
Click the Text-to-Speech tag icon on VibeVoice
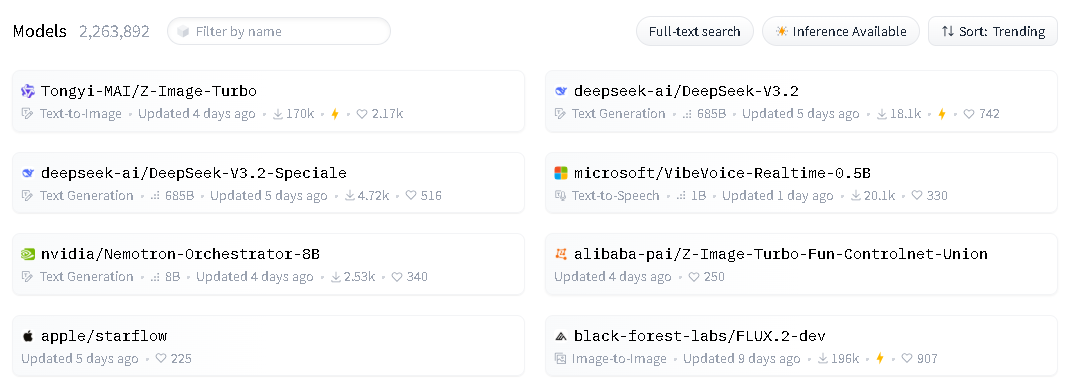(x=560, y=196)
